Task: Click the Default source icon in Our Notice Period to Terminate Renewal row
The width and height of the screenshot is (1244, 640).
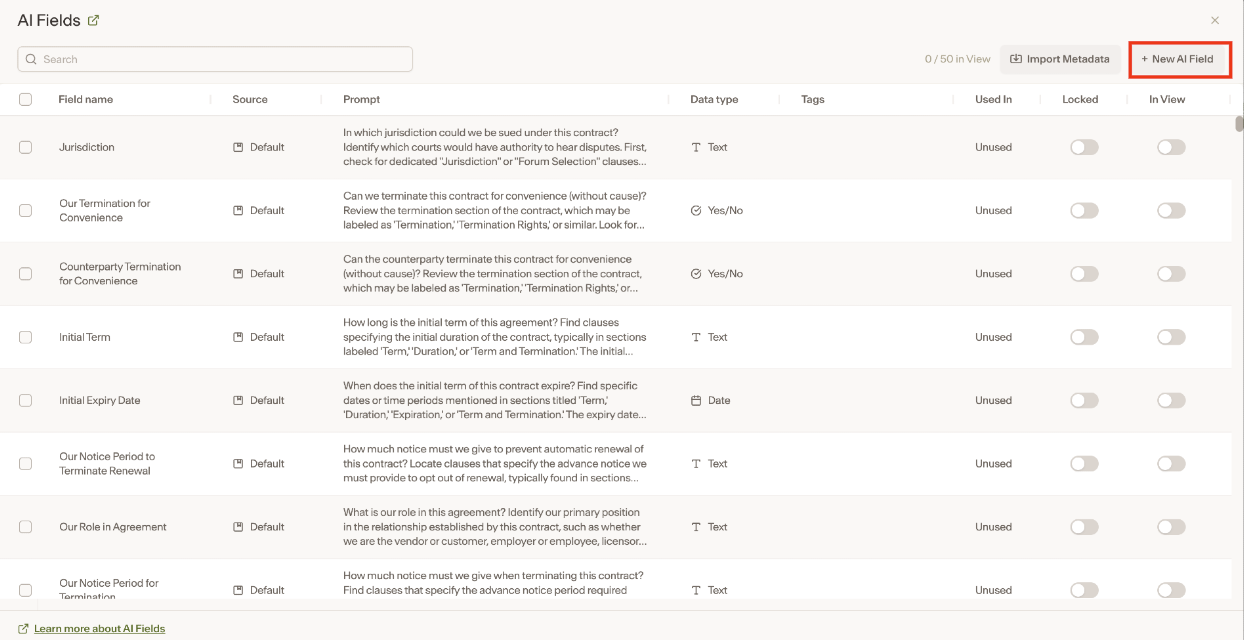Action: [x=238, y=464]
